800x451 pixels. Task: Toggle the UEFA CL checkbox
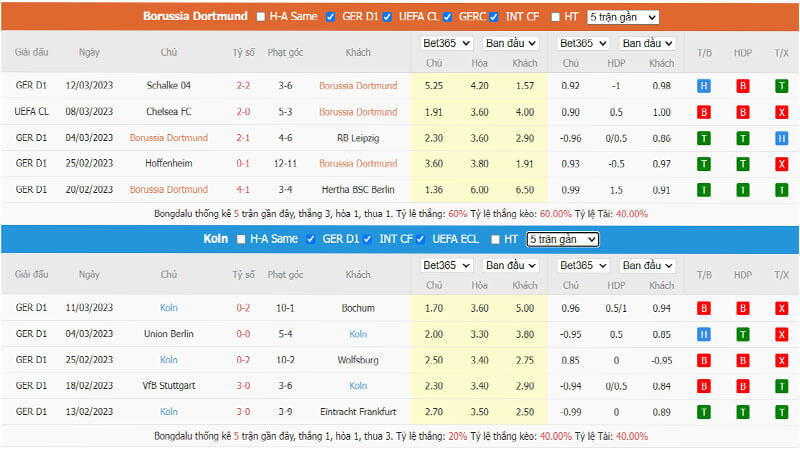click(x=387, y=17)
